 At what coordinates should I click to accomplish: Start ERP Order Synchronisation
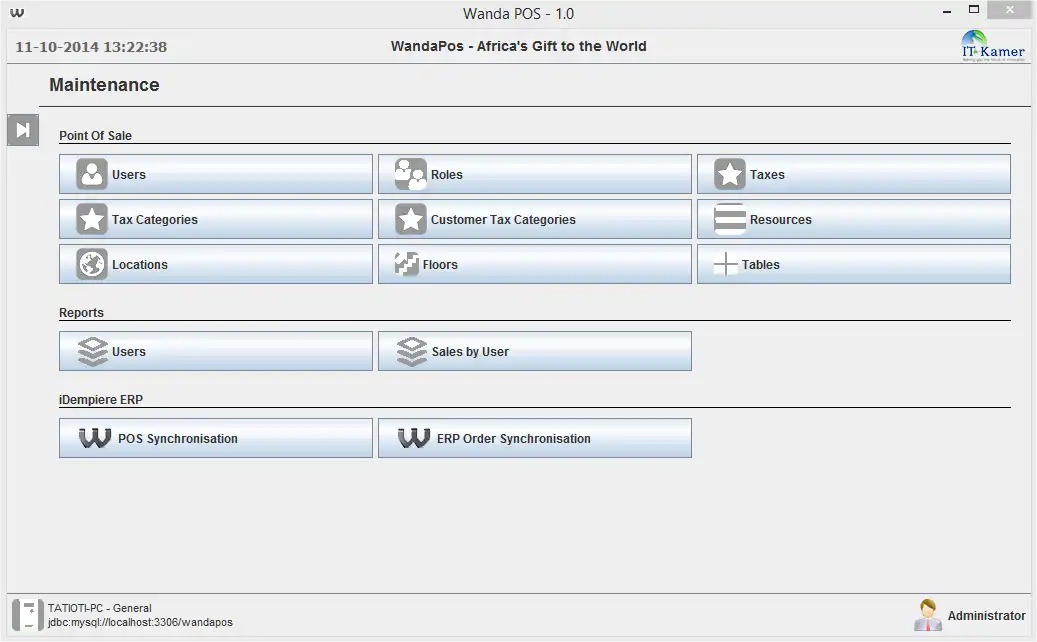(534, 438)
